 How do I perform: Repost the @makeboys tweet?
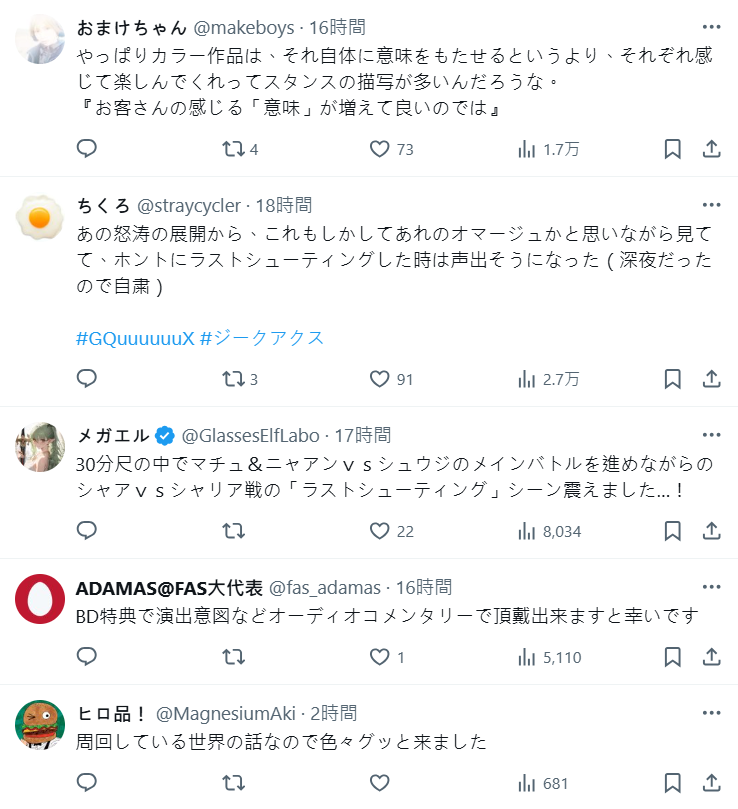233,149
